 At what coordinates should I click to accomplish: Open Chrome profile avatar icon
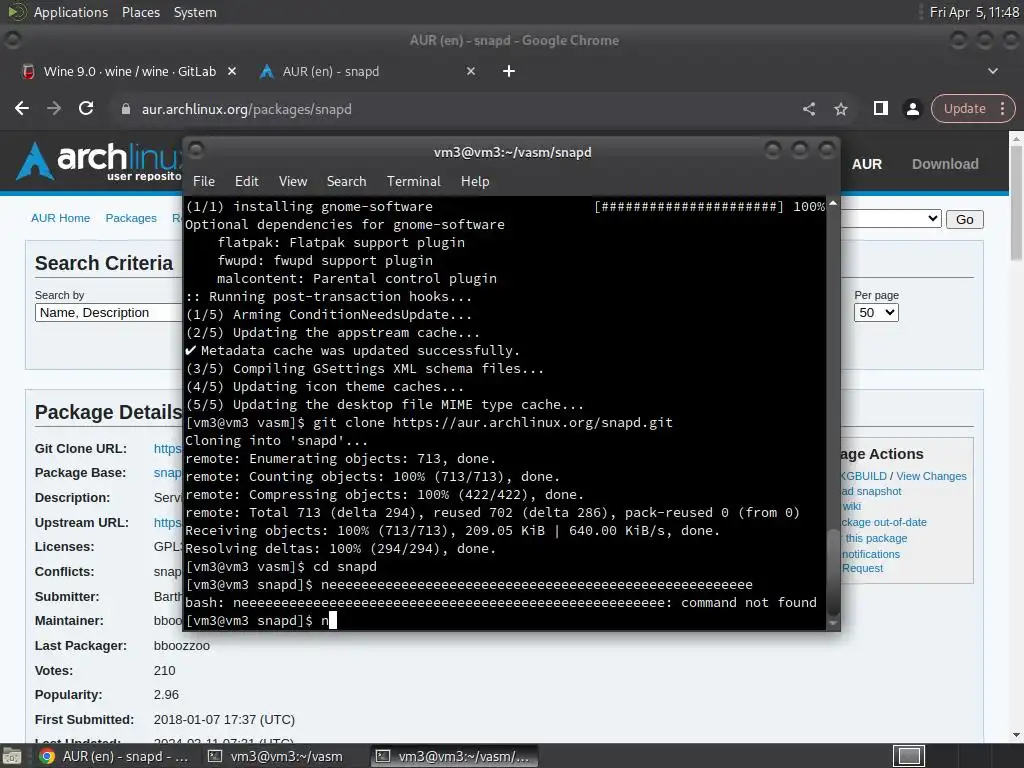click(913, 109)
